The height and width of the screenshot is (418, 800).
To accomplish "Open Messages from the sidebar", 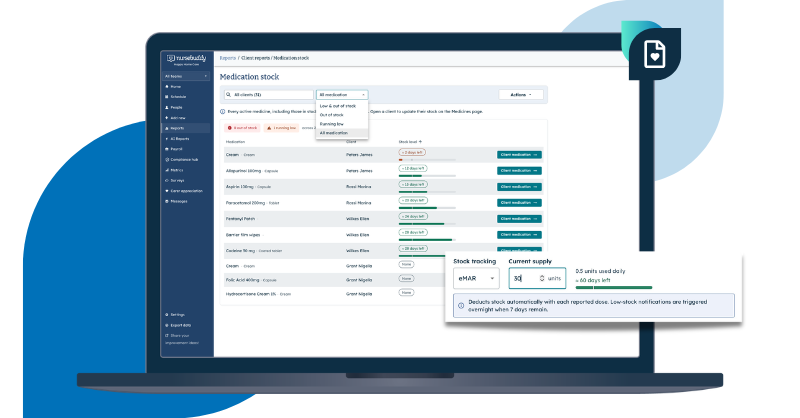I will point(176,202).
